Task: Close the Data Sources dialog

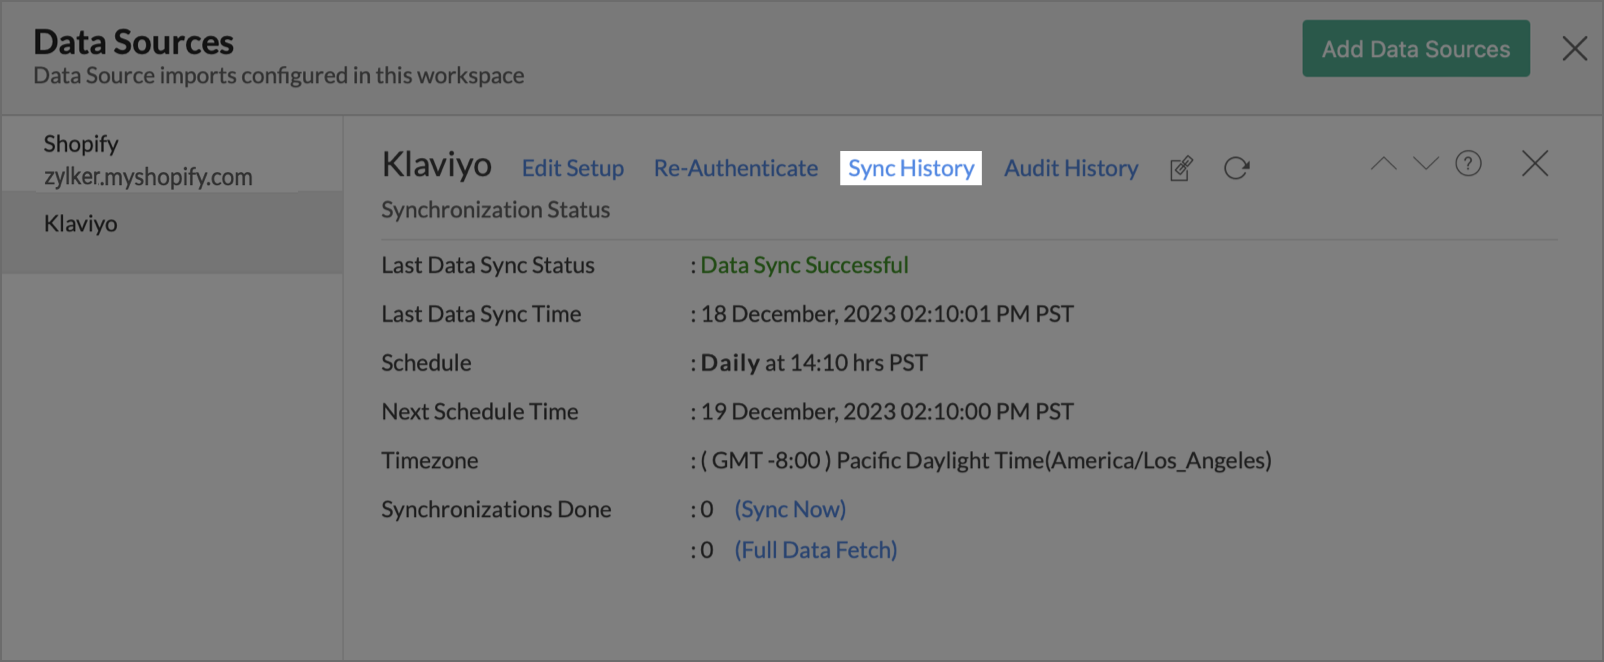Action: [x=1574, y=48]
